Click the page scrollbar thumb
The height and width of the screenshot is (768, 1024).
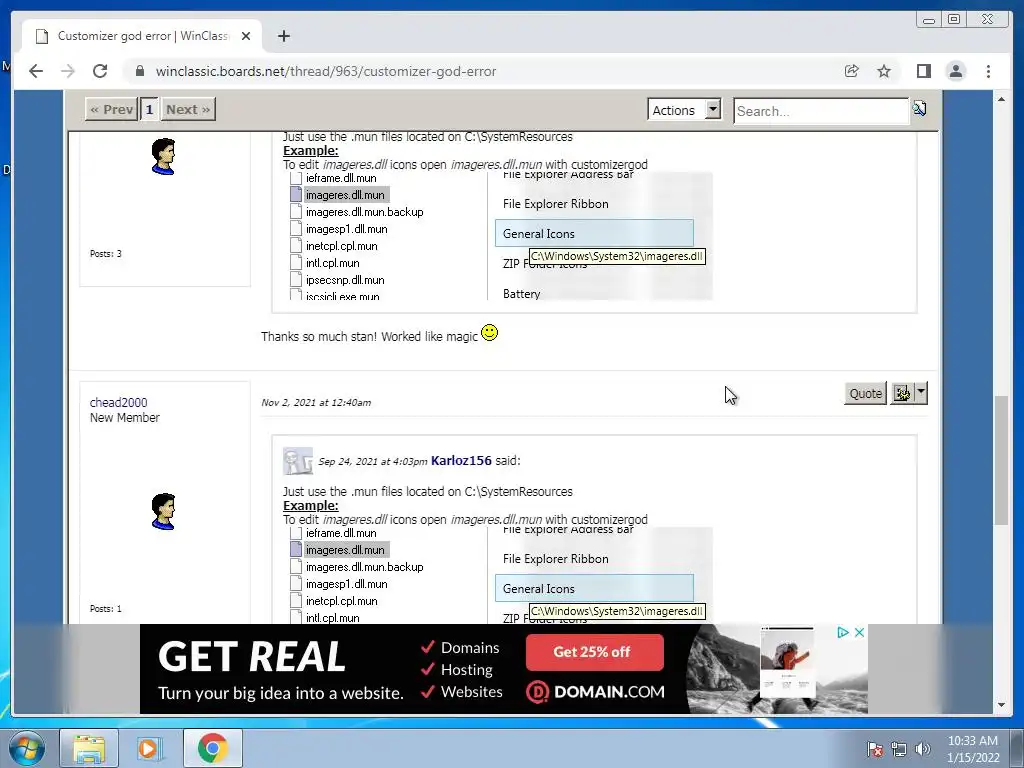pyautogui.click(x=1001, y=460)
